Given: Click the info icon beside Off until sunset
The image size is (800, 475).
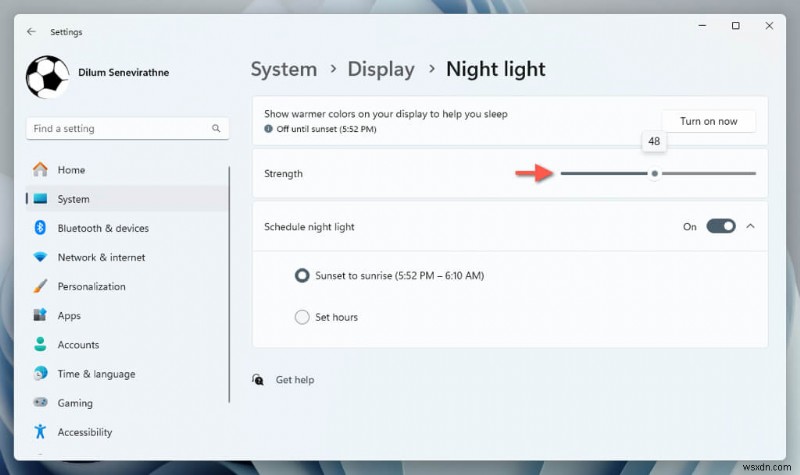Looking at the screenshot, I should tap(268, 129).
